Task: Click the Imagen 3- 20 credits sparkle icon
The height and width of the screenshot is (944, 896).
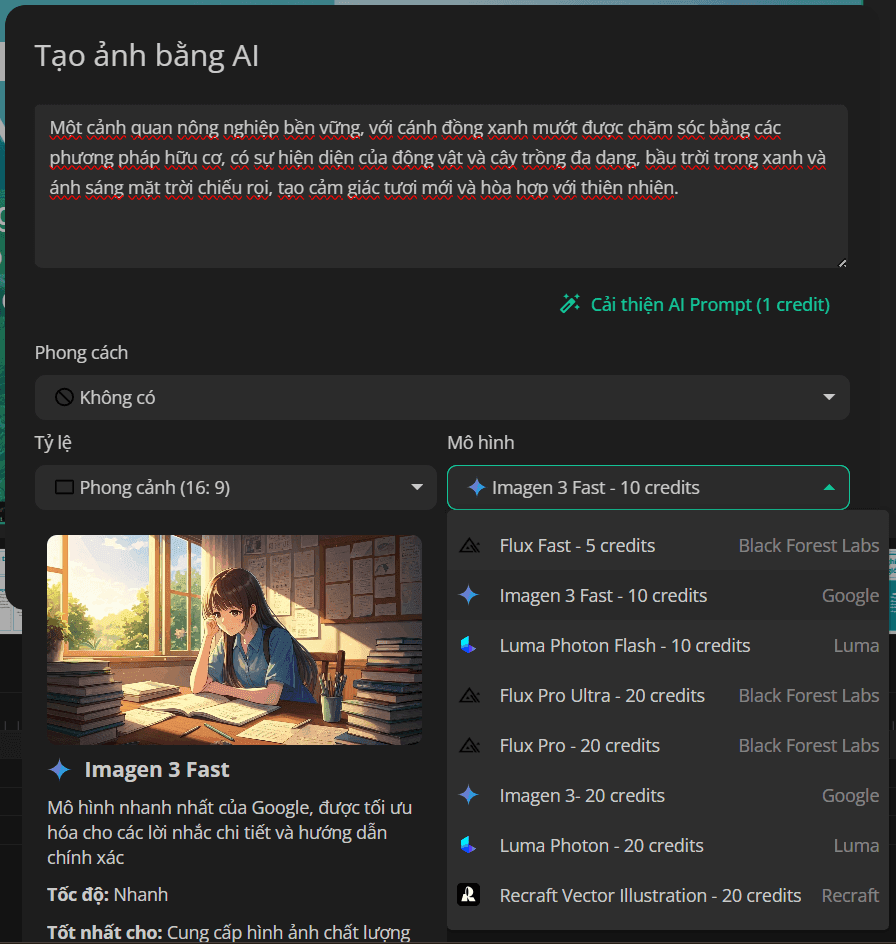Action: [469, 795]
